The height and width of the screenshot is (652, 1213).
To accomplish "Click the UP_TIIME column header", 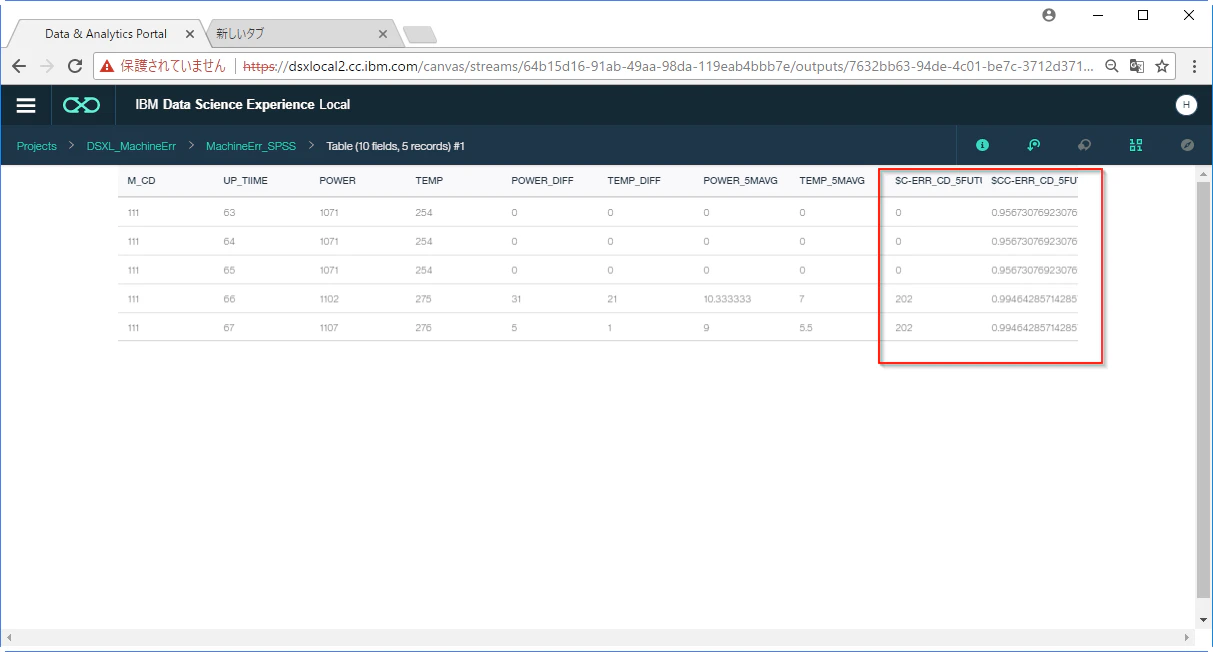I will [245, 181].
